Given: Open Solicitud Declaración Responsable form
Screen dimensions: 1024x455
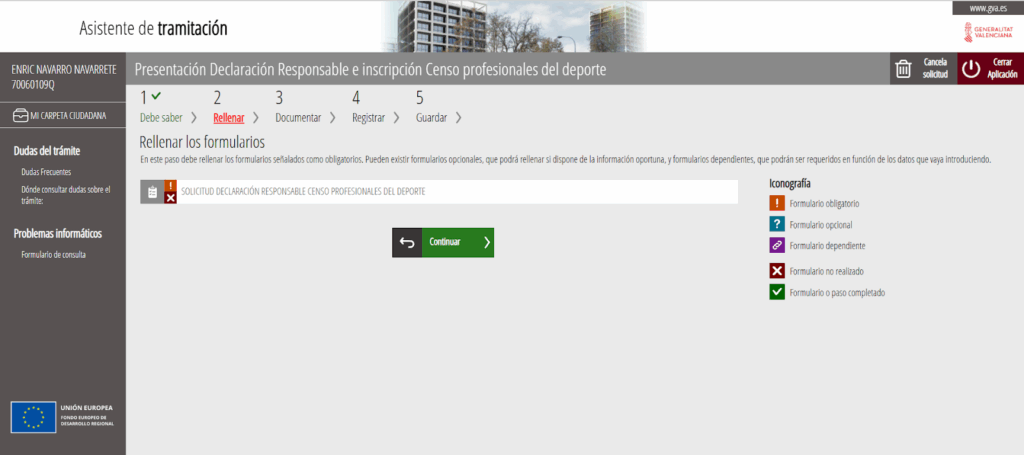Looking at the screenshot, I should tap(303, 191).
